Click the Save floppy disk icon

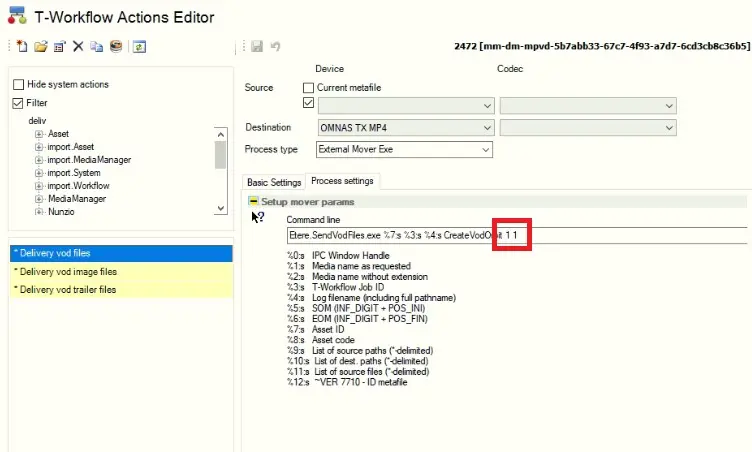tap(258, 46)
